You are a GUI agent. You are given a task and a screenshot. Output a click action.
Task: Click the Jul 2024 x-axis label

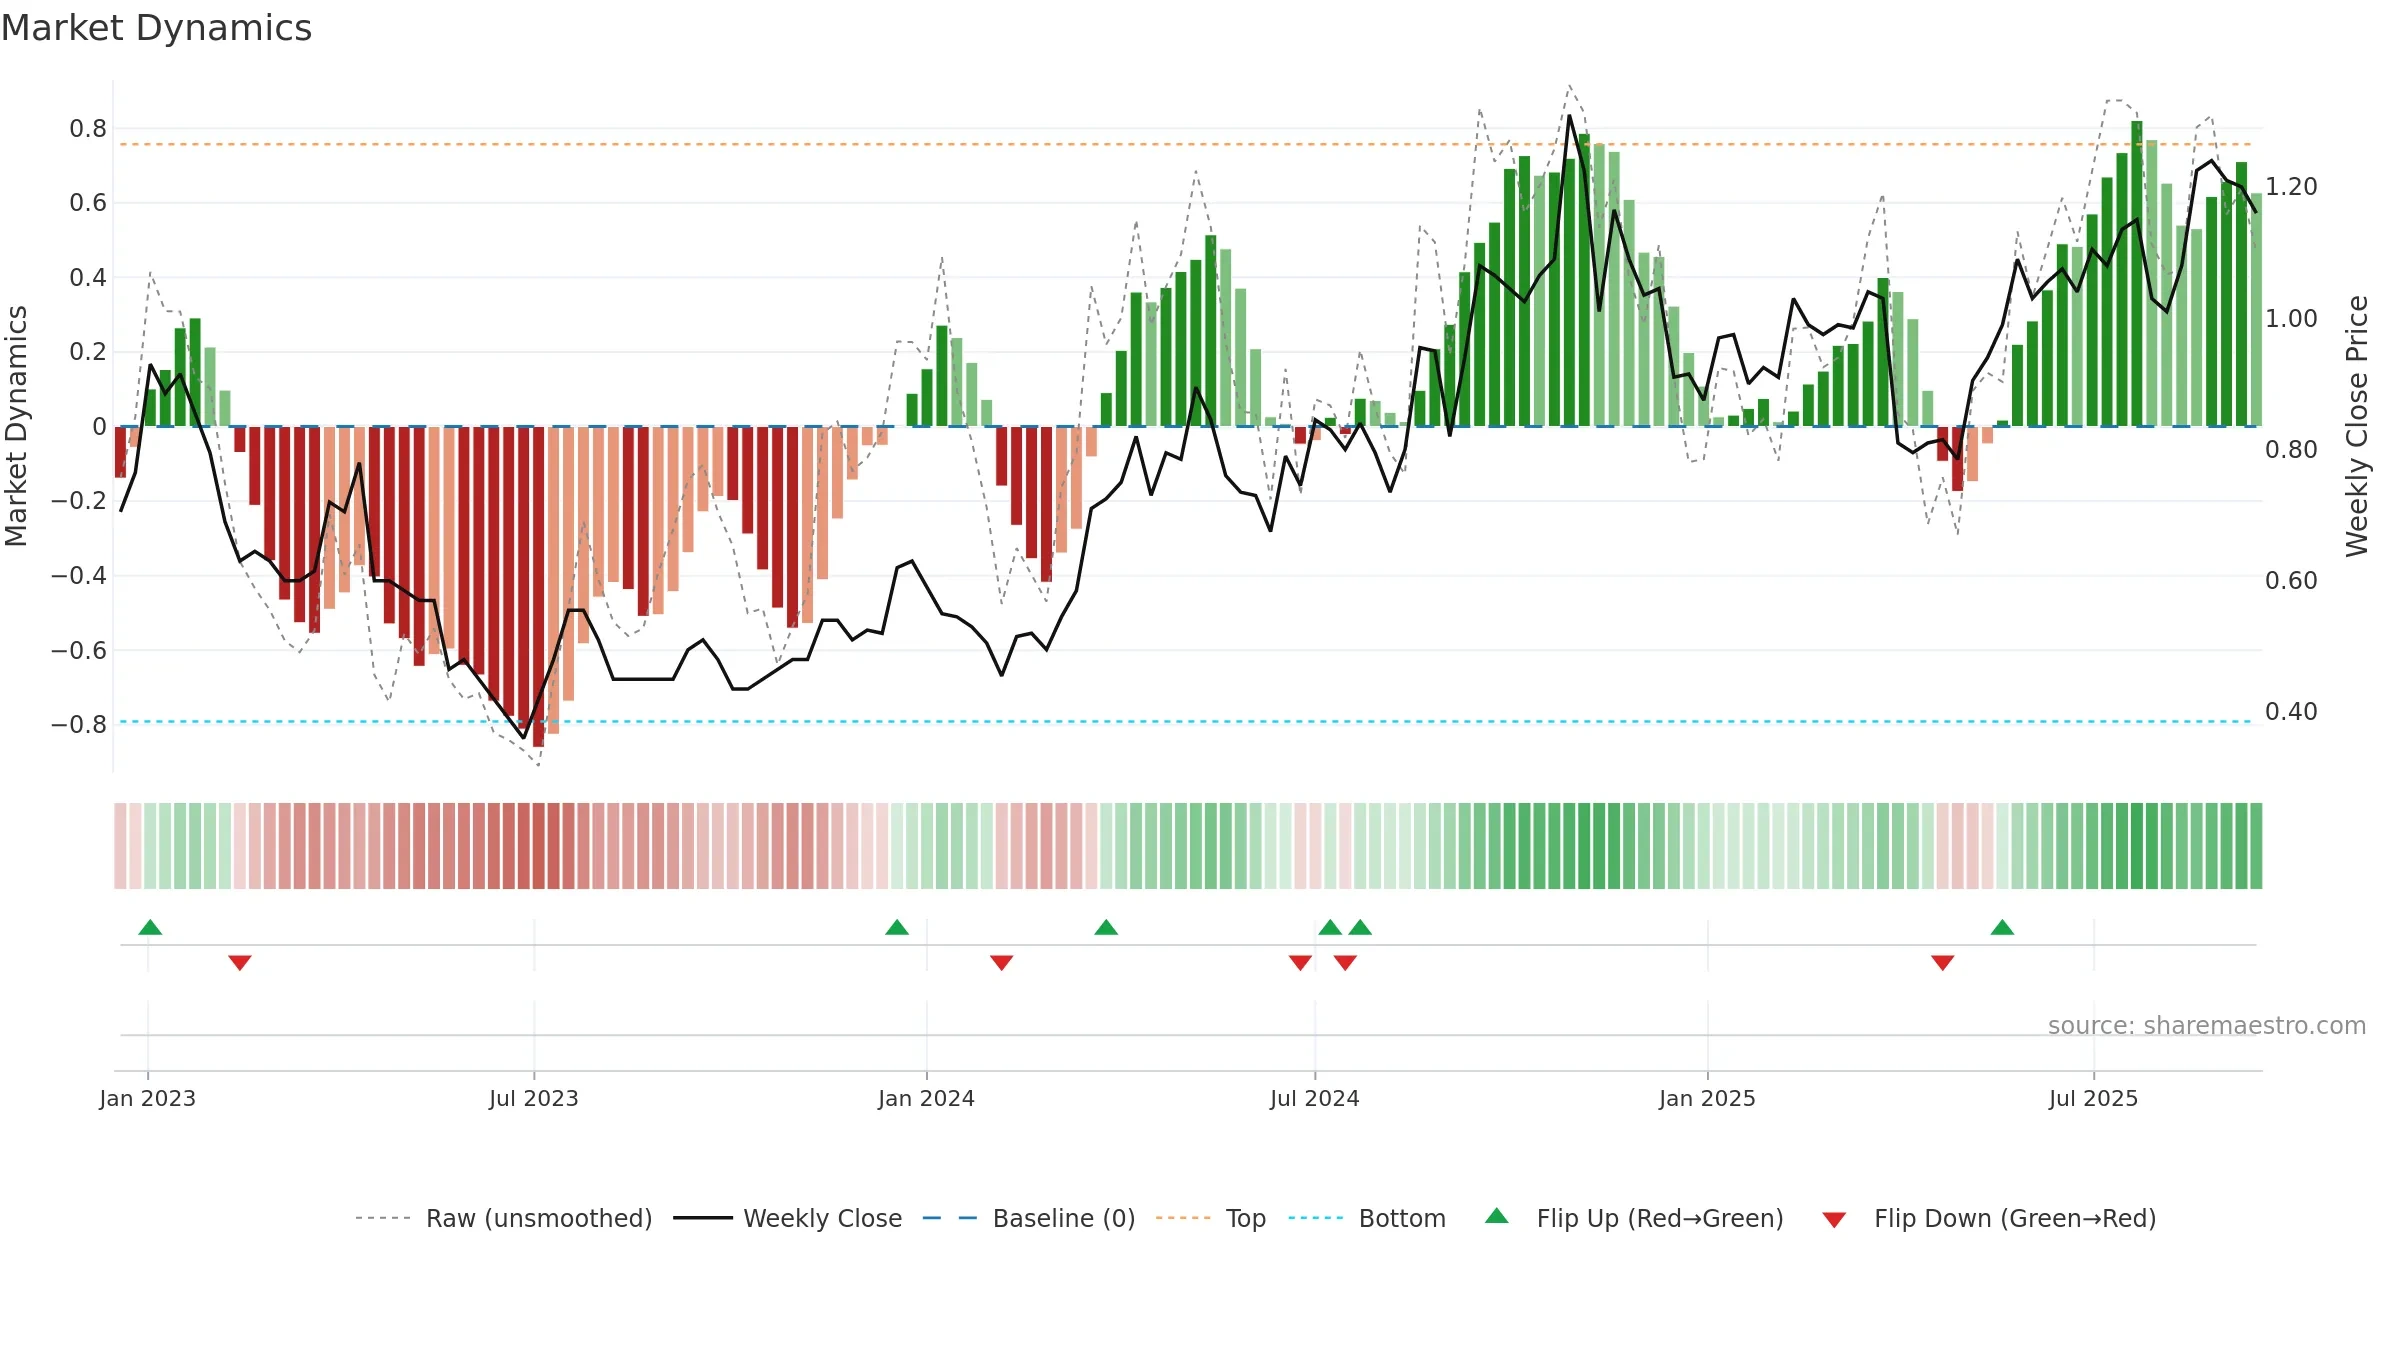[1315, 1098]
